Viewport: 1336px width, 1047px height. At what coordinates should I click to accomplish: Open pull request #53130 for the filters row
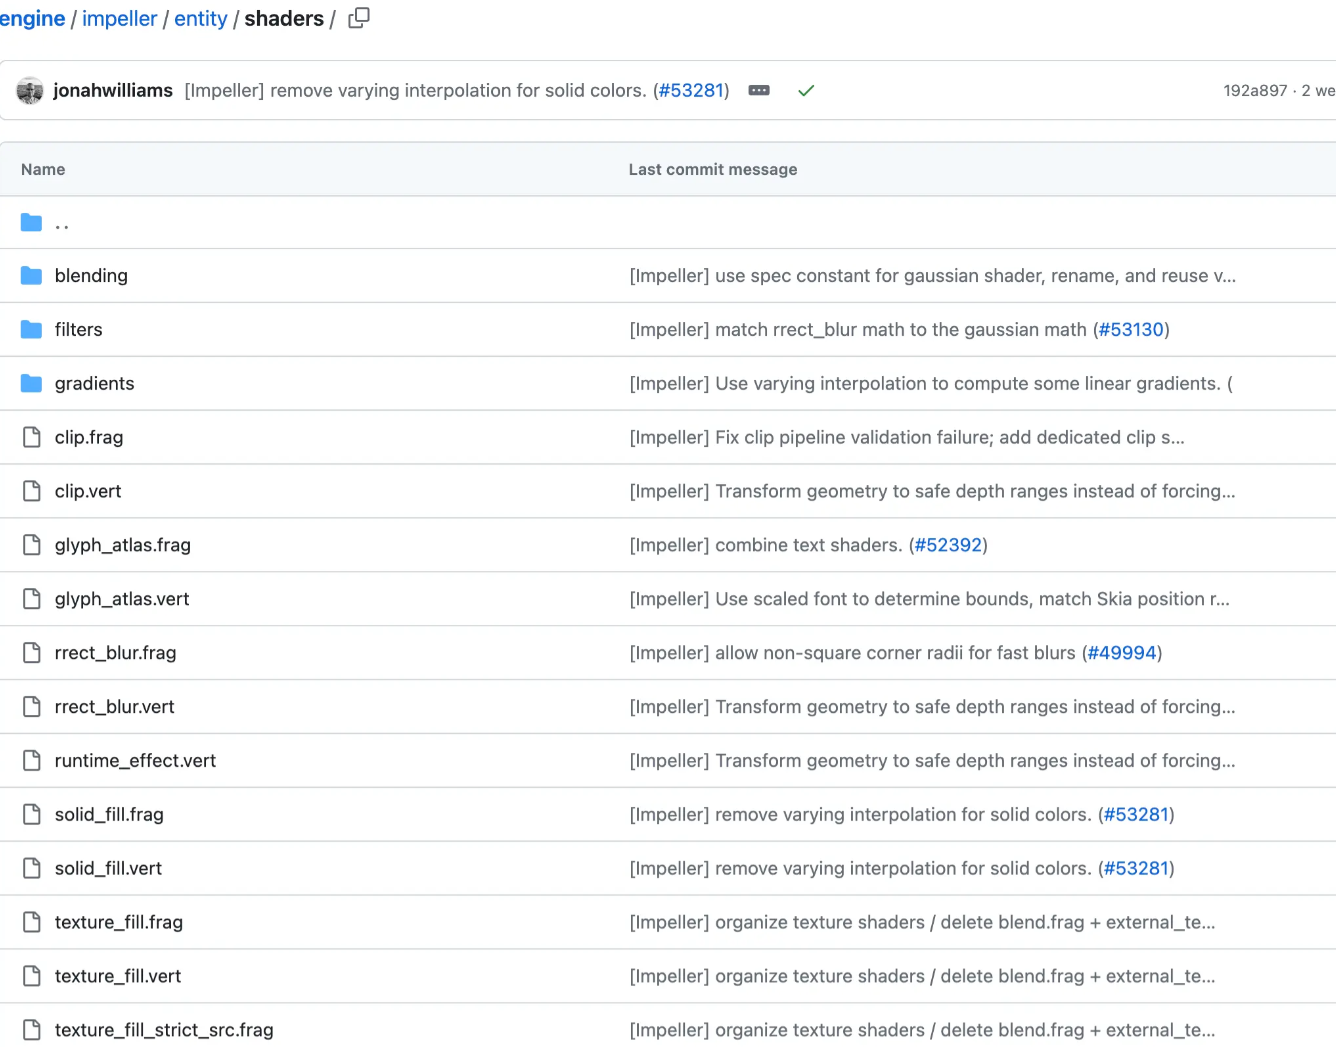(1131, 329)
